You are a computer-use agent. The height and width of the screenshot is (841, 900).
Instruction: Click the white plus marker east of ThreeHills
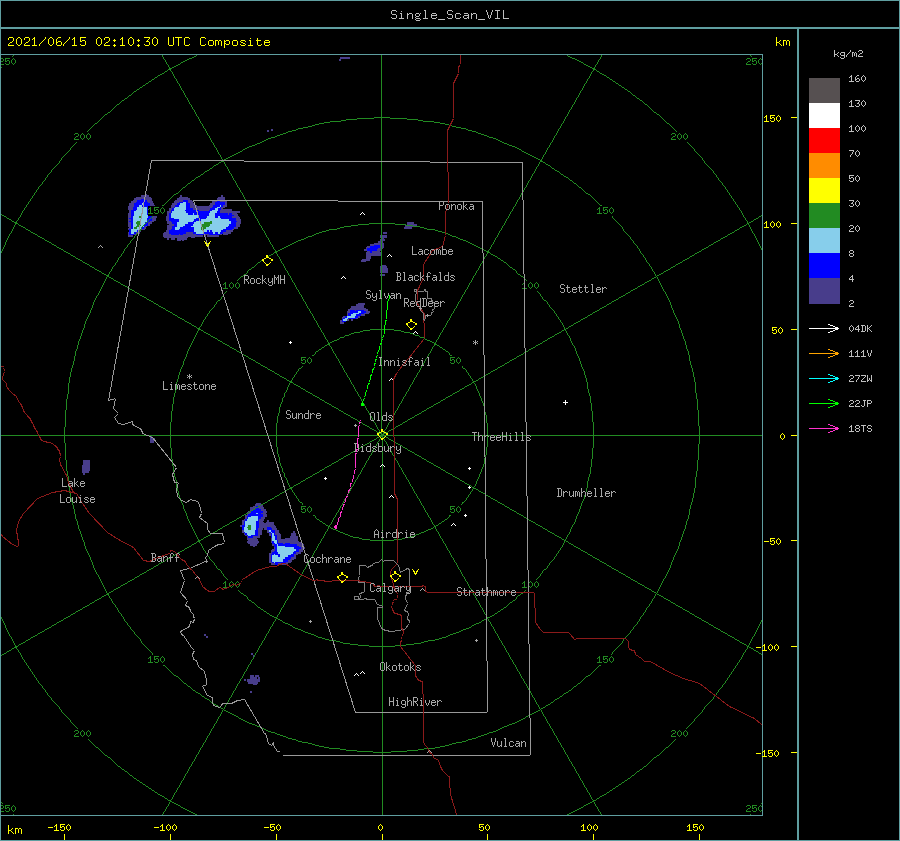point(565,402)
